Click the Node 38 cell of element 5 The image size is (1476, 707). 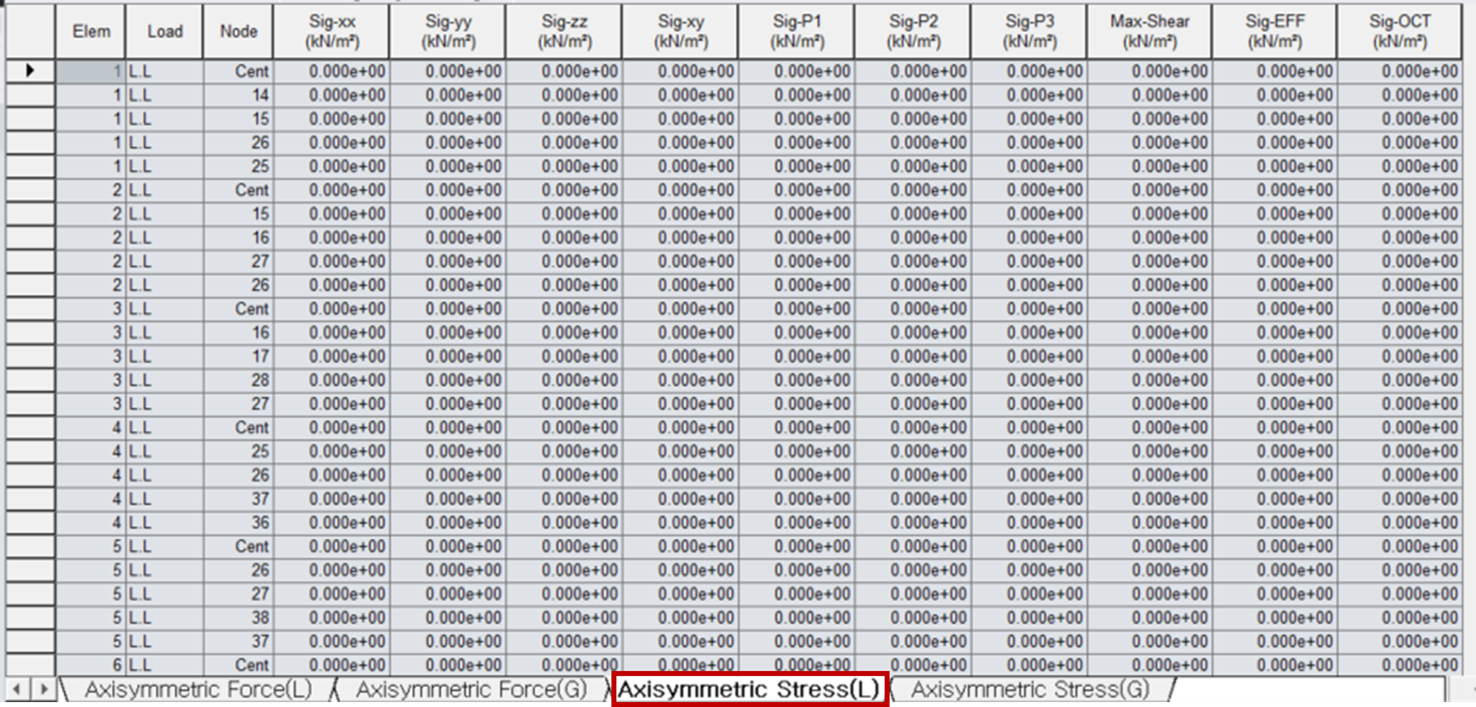[239, 618]
